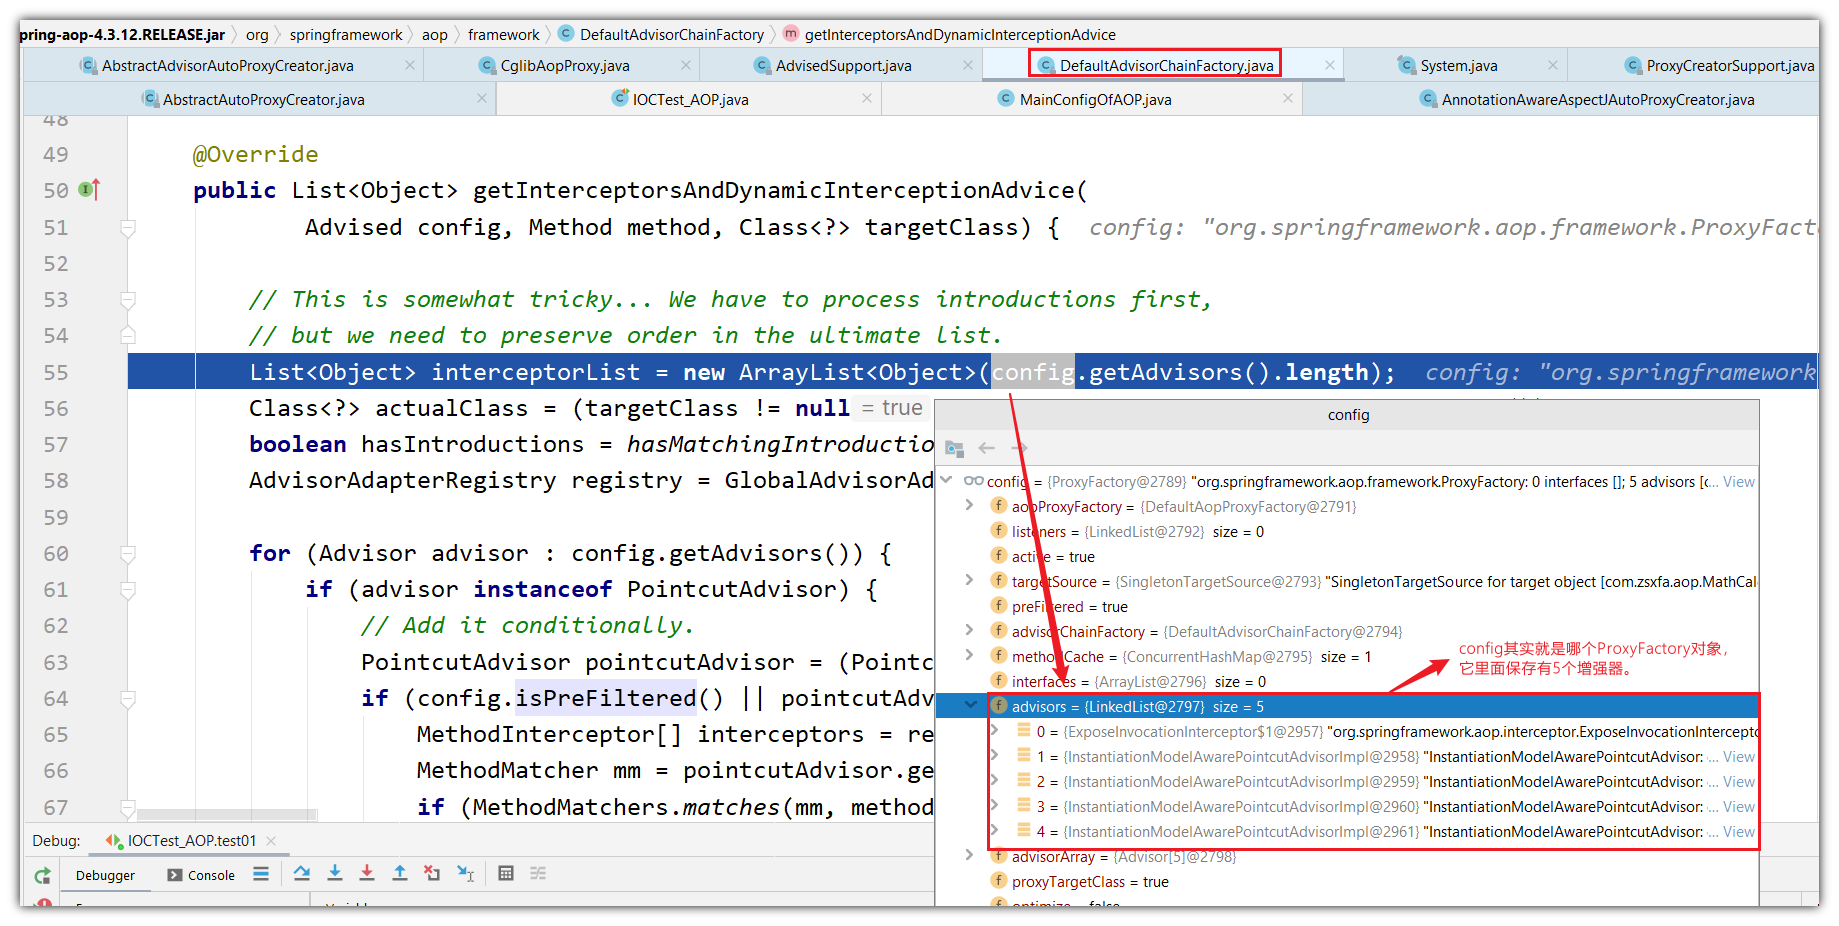Click View link on advisors element 1
The width and height of the screenshot is (1839, 926).
1739,757
